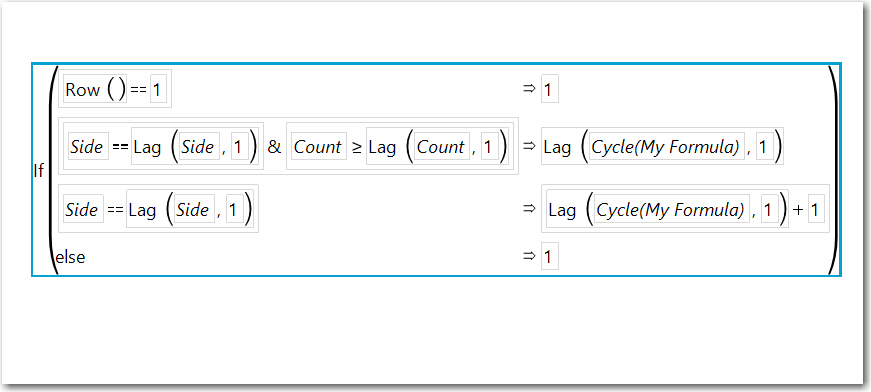Click Side column in third condition
The image size is (871, 392).
82,210
